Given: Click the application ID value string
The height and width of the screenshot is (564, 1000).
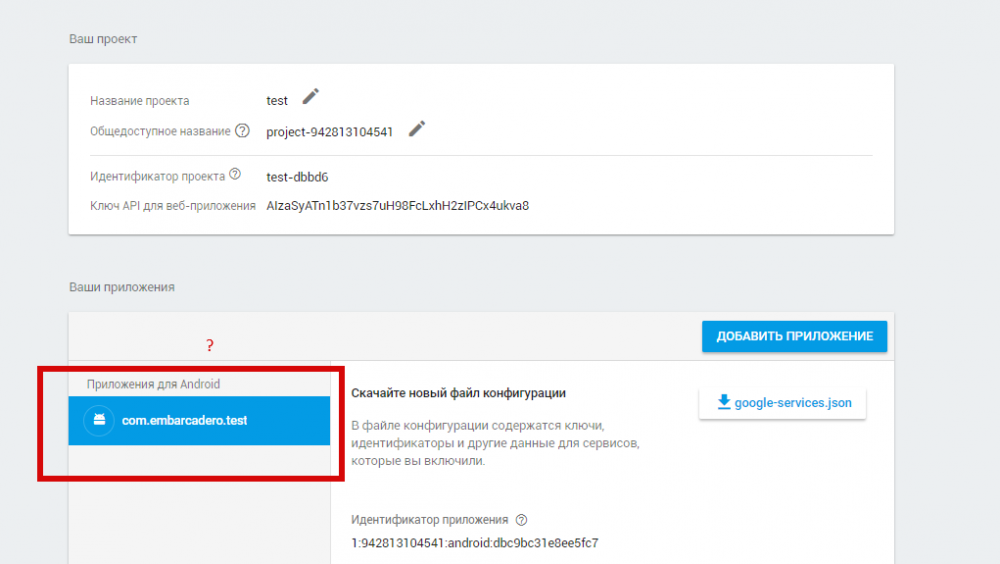Looking at the screenshot, I should coord(474,543).
